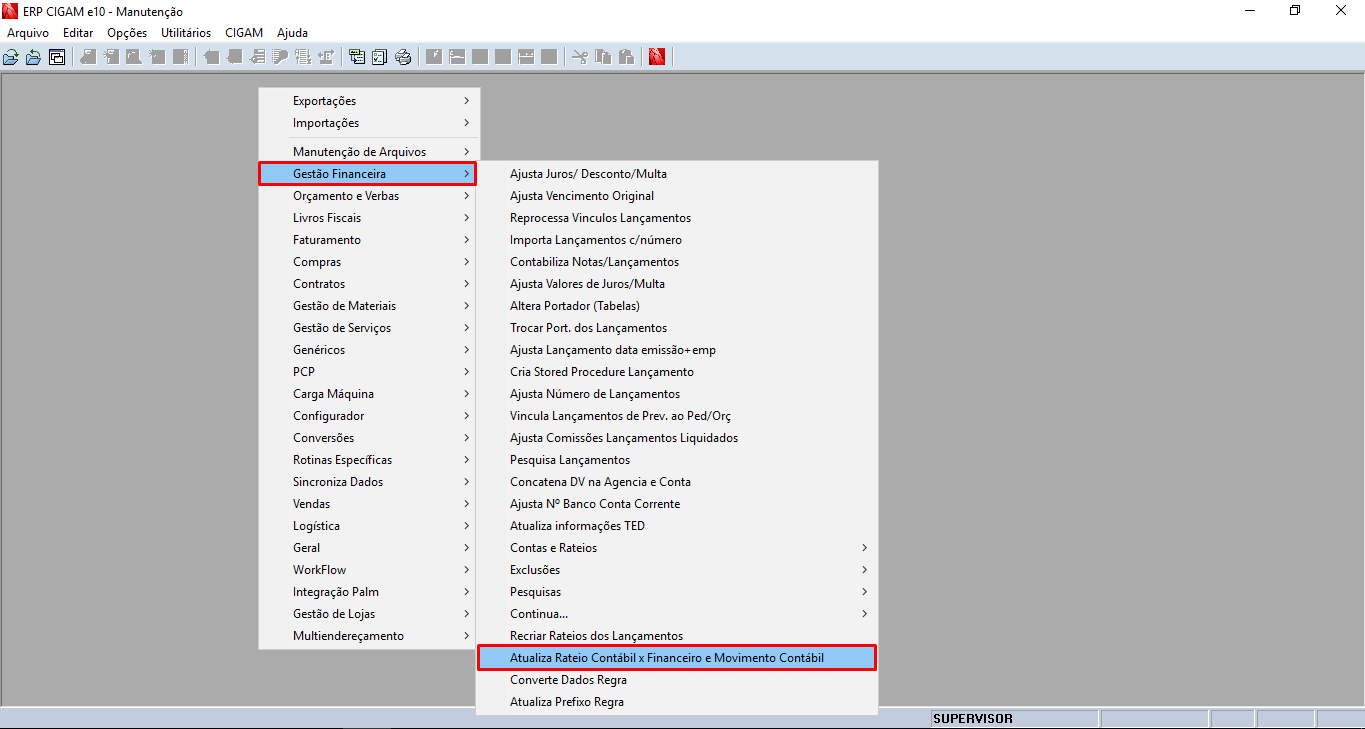Select the Conversões menu entry

[369, 438]
